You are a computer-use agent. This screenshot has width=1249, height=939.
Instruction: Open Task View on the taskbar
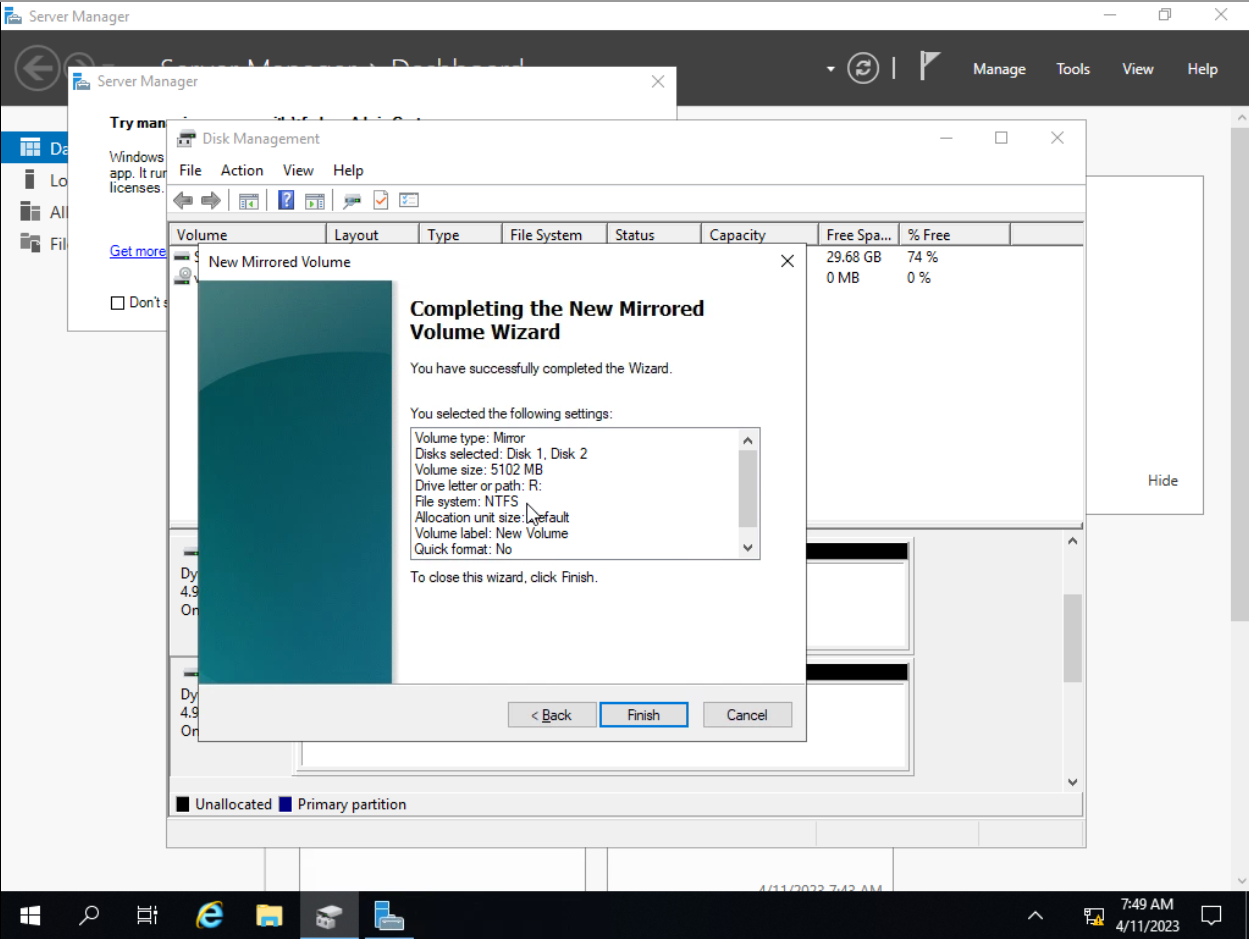coord(147,915)
